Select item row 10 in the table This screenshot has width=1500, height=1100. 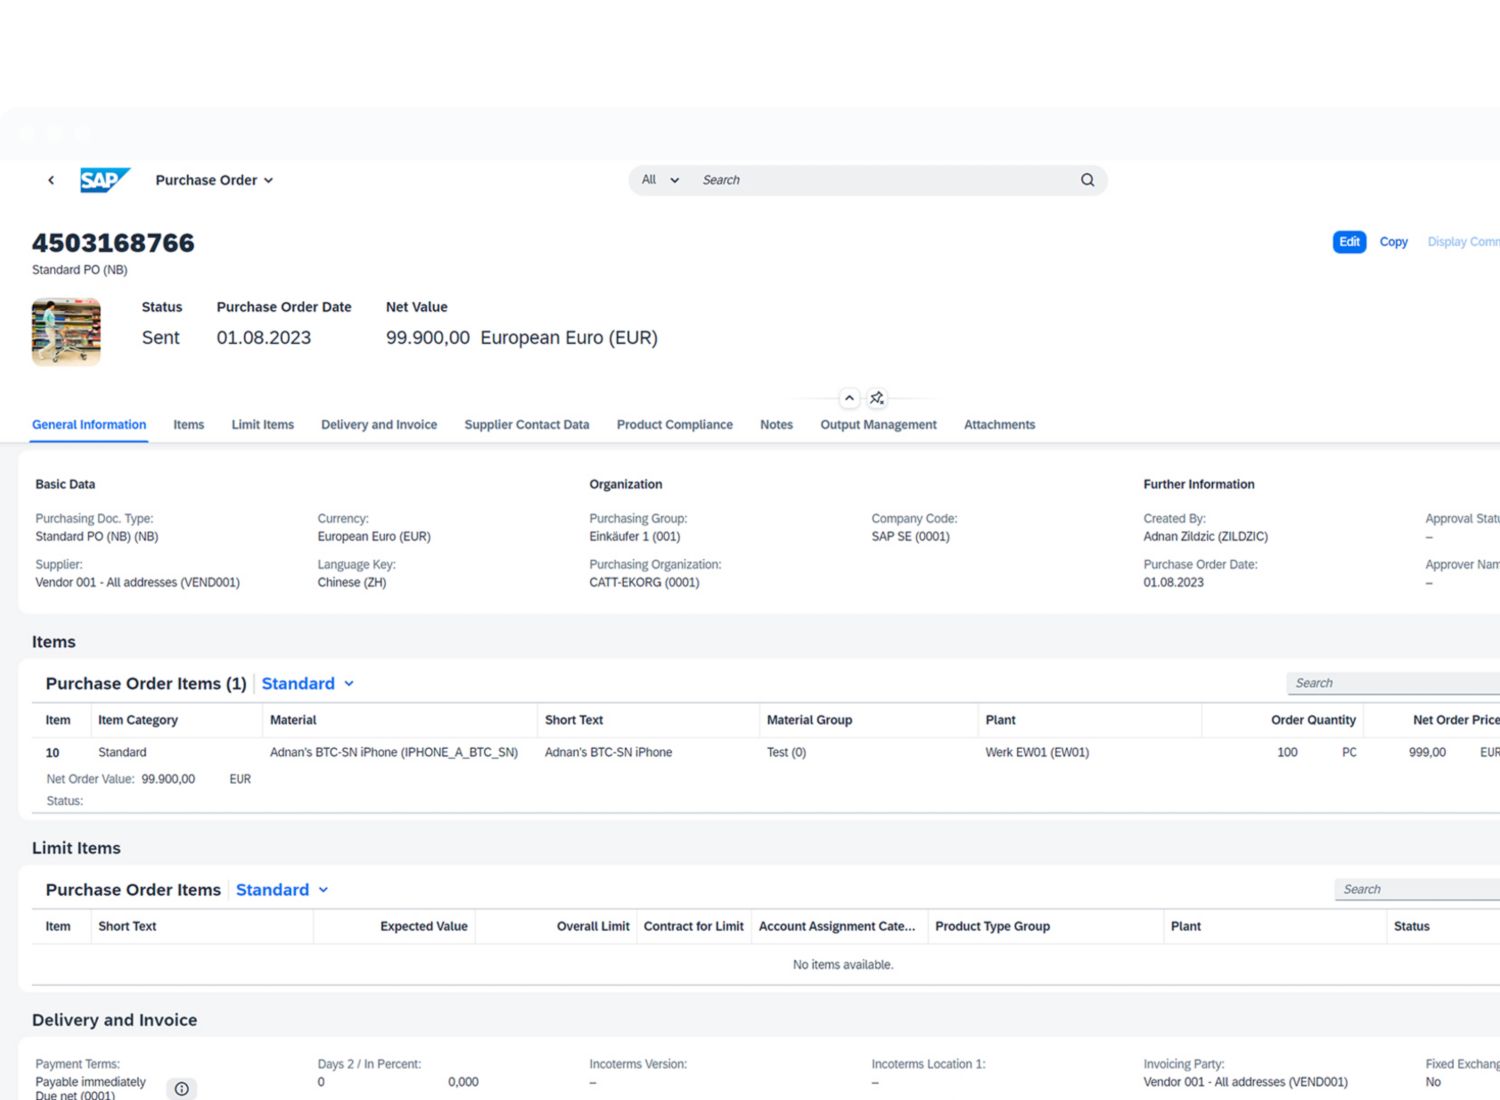click(53, 753)
